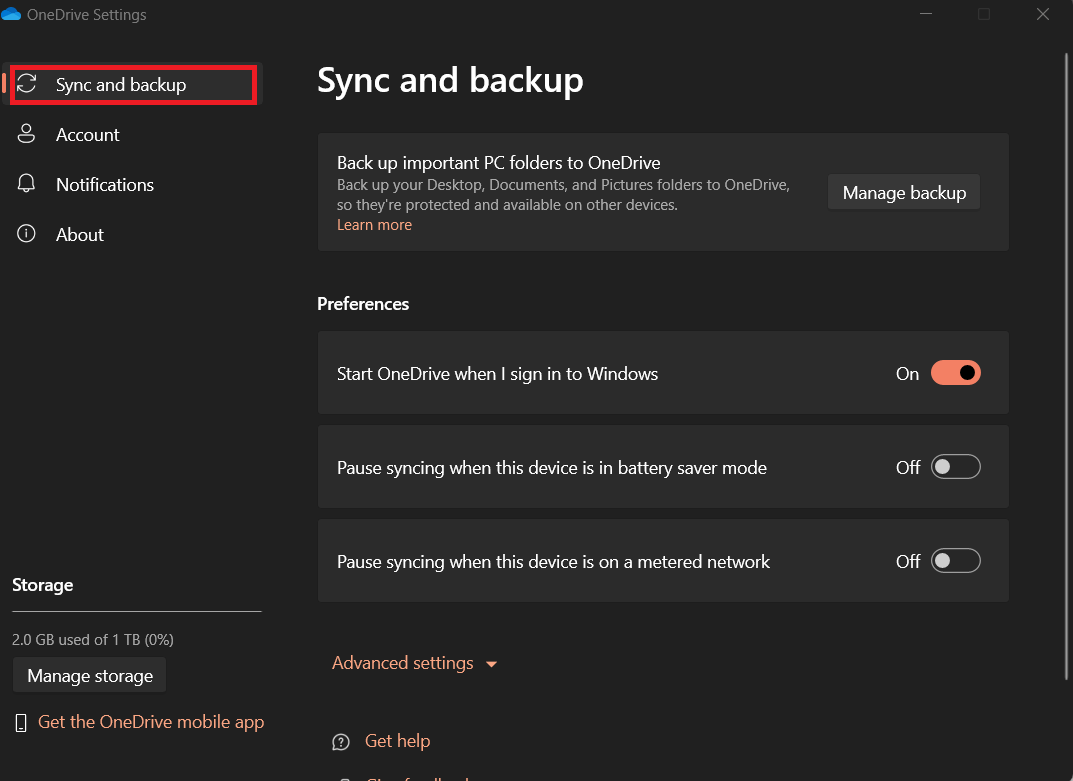
Task: Open the Sync and backup section
Action: coord(133,84)
